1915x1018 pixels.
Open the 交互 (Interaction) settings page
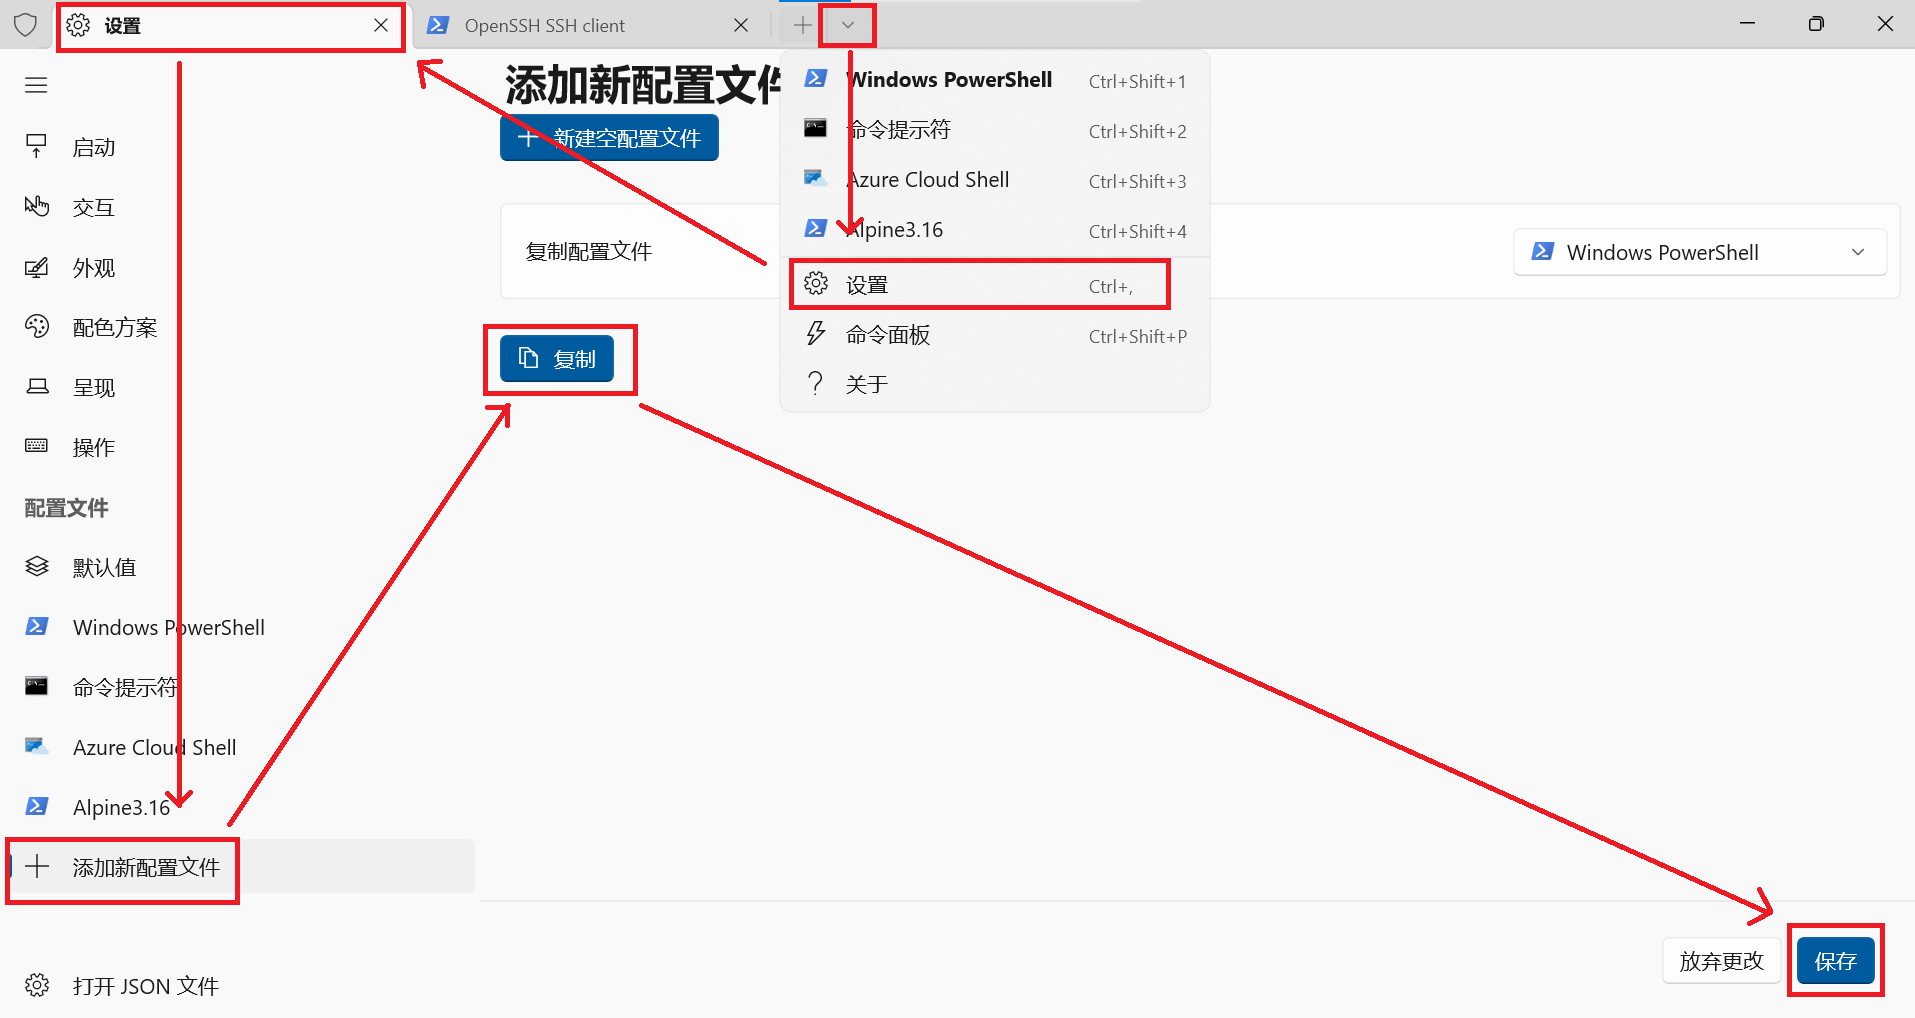(x=93, y=208)
